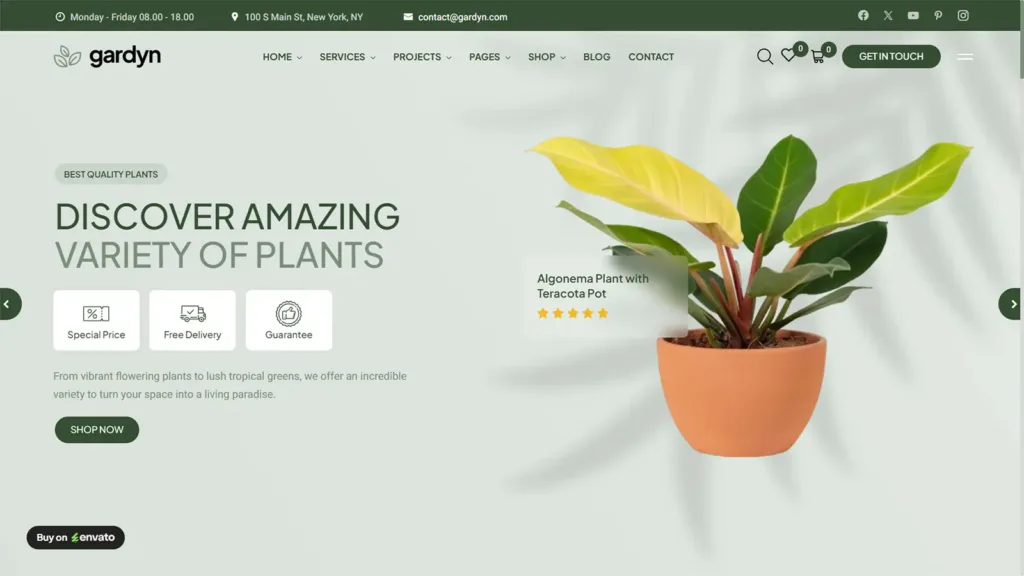Click the search magnifier icon
This screenshot has height=576, width=1024.
(765, 57)
